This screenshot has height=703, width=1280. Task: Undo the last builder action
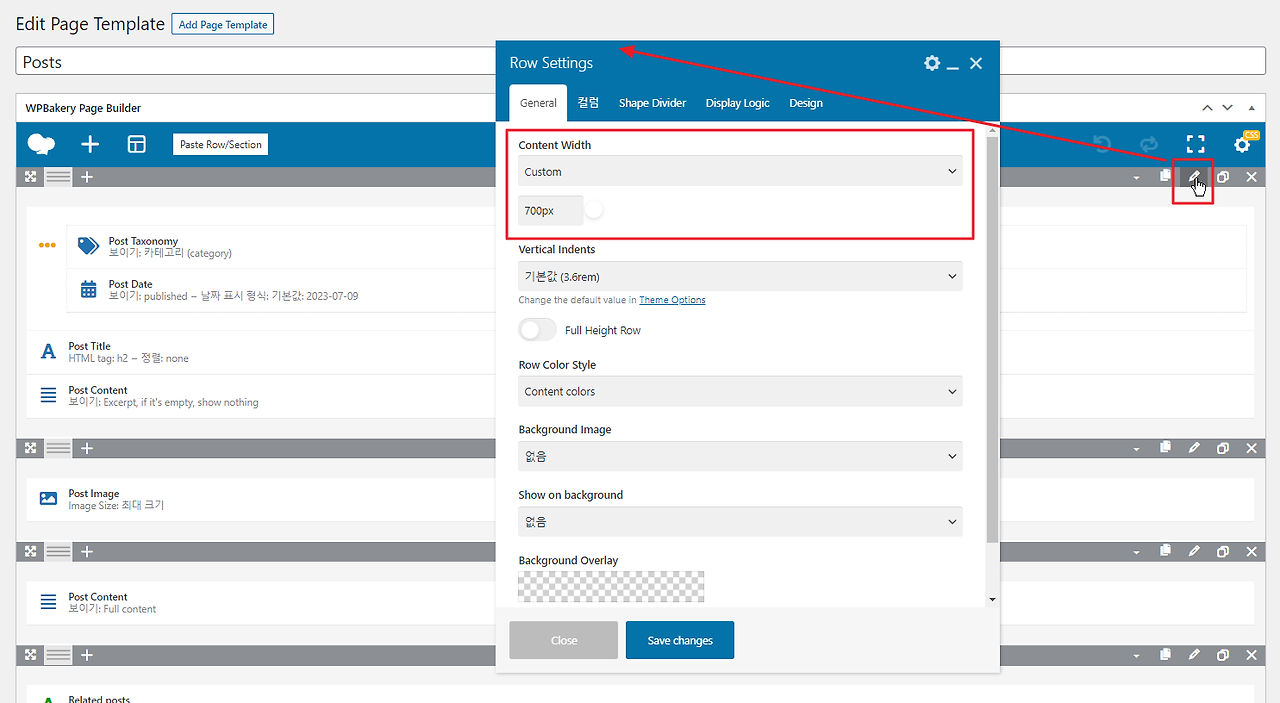pos(1103,144)
